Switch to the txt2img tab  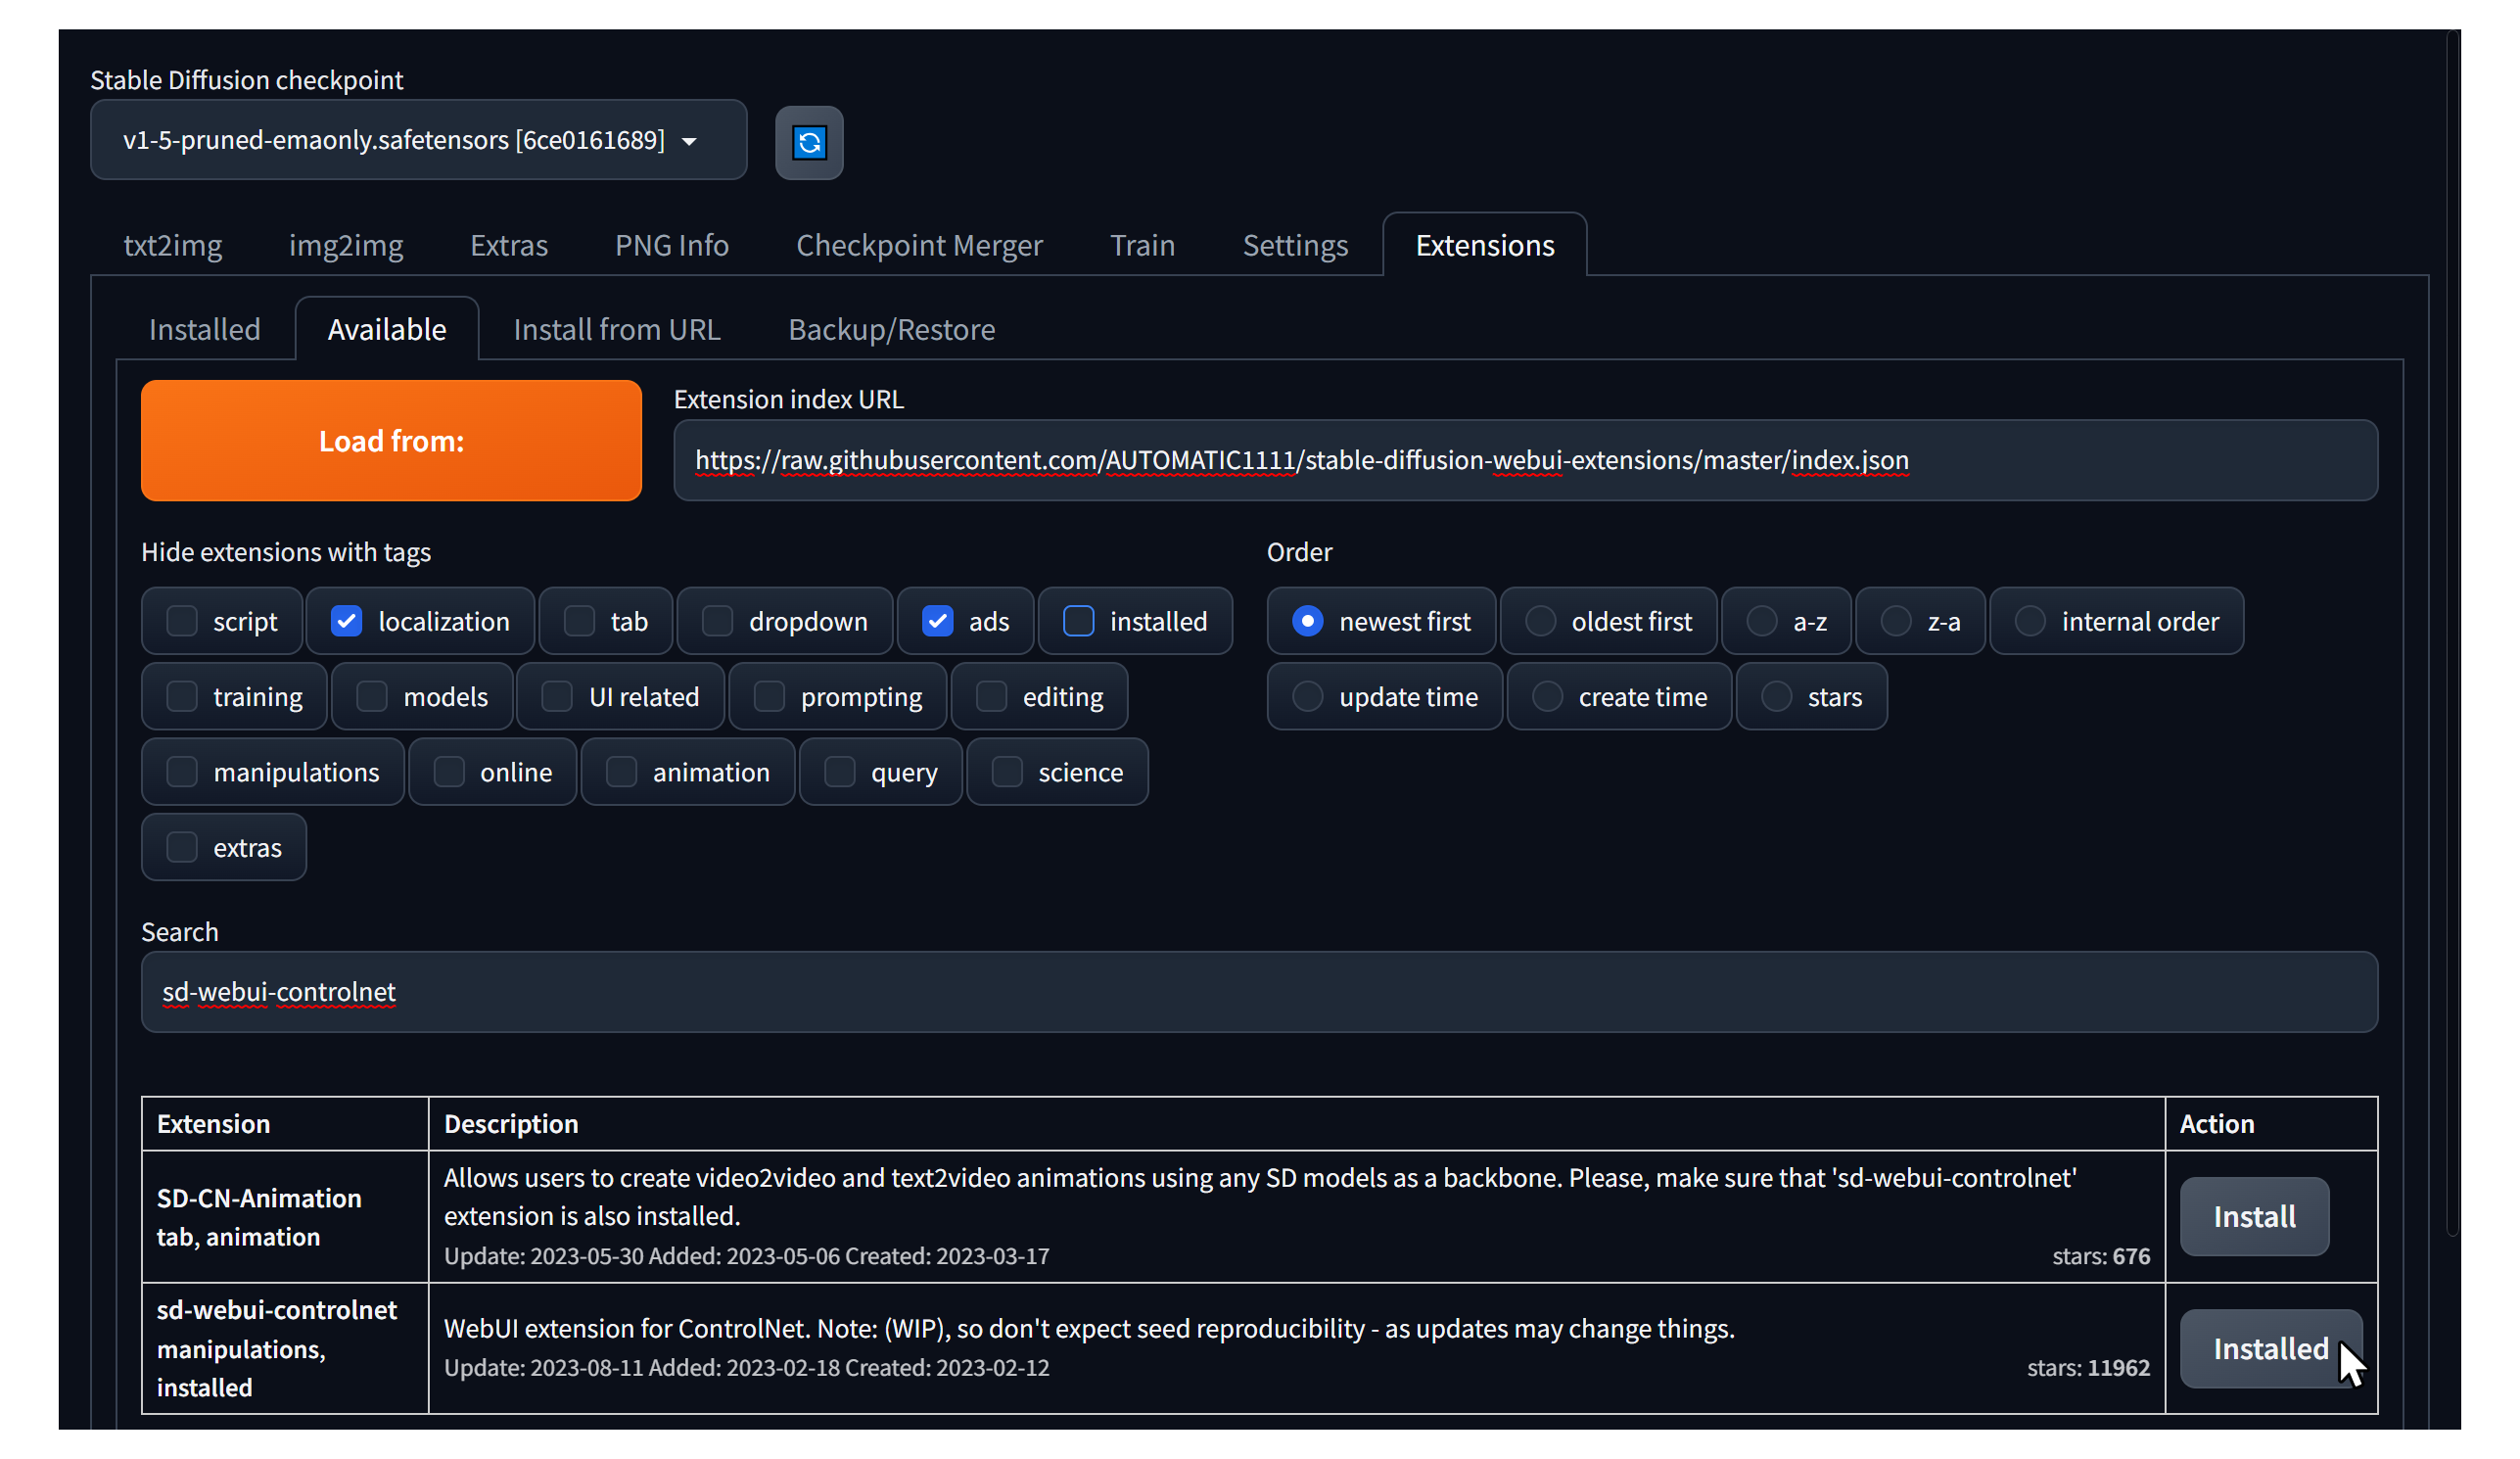point(172,245)
